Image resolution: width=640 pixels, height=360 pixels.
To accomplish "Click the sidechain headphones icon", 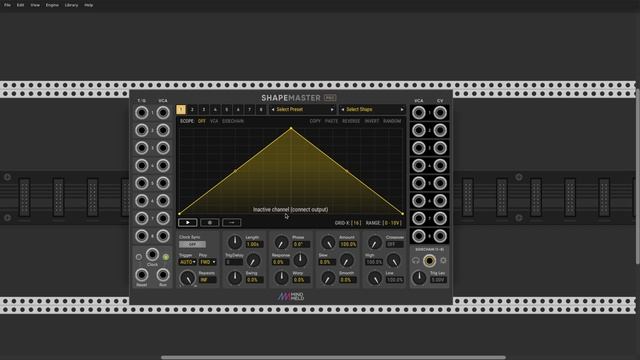I will coord(416,260).
